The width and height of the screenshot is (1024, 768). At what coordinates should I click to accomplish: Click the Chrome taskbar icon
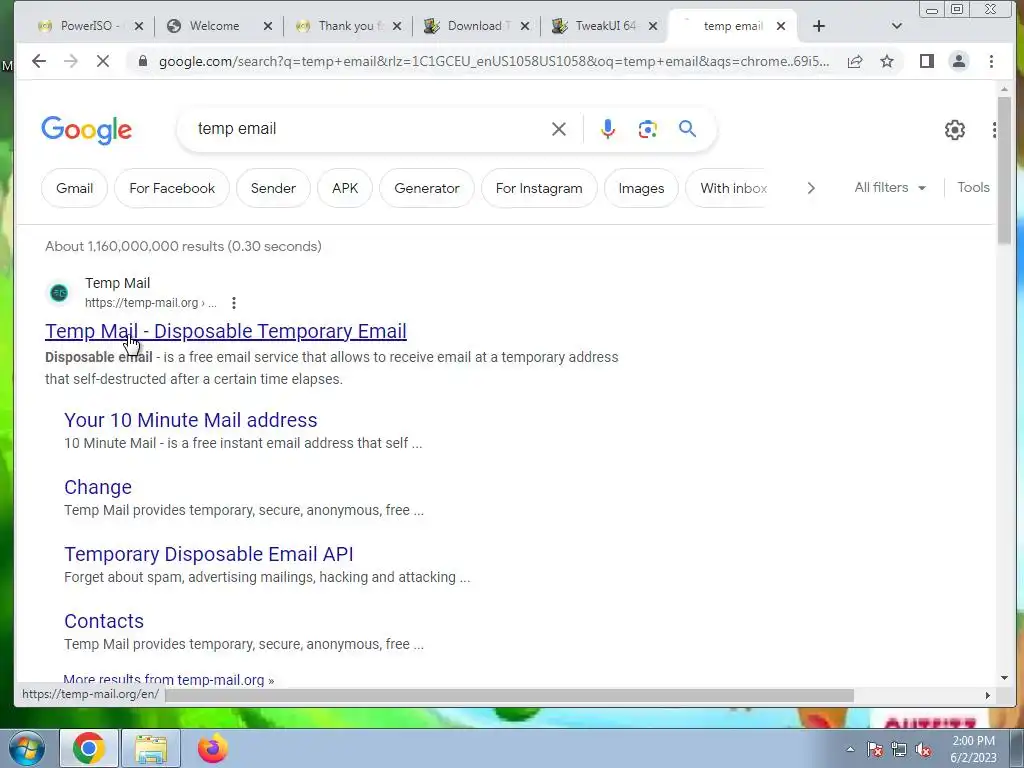pos(89,748)
